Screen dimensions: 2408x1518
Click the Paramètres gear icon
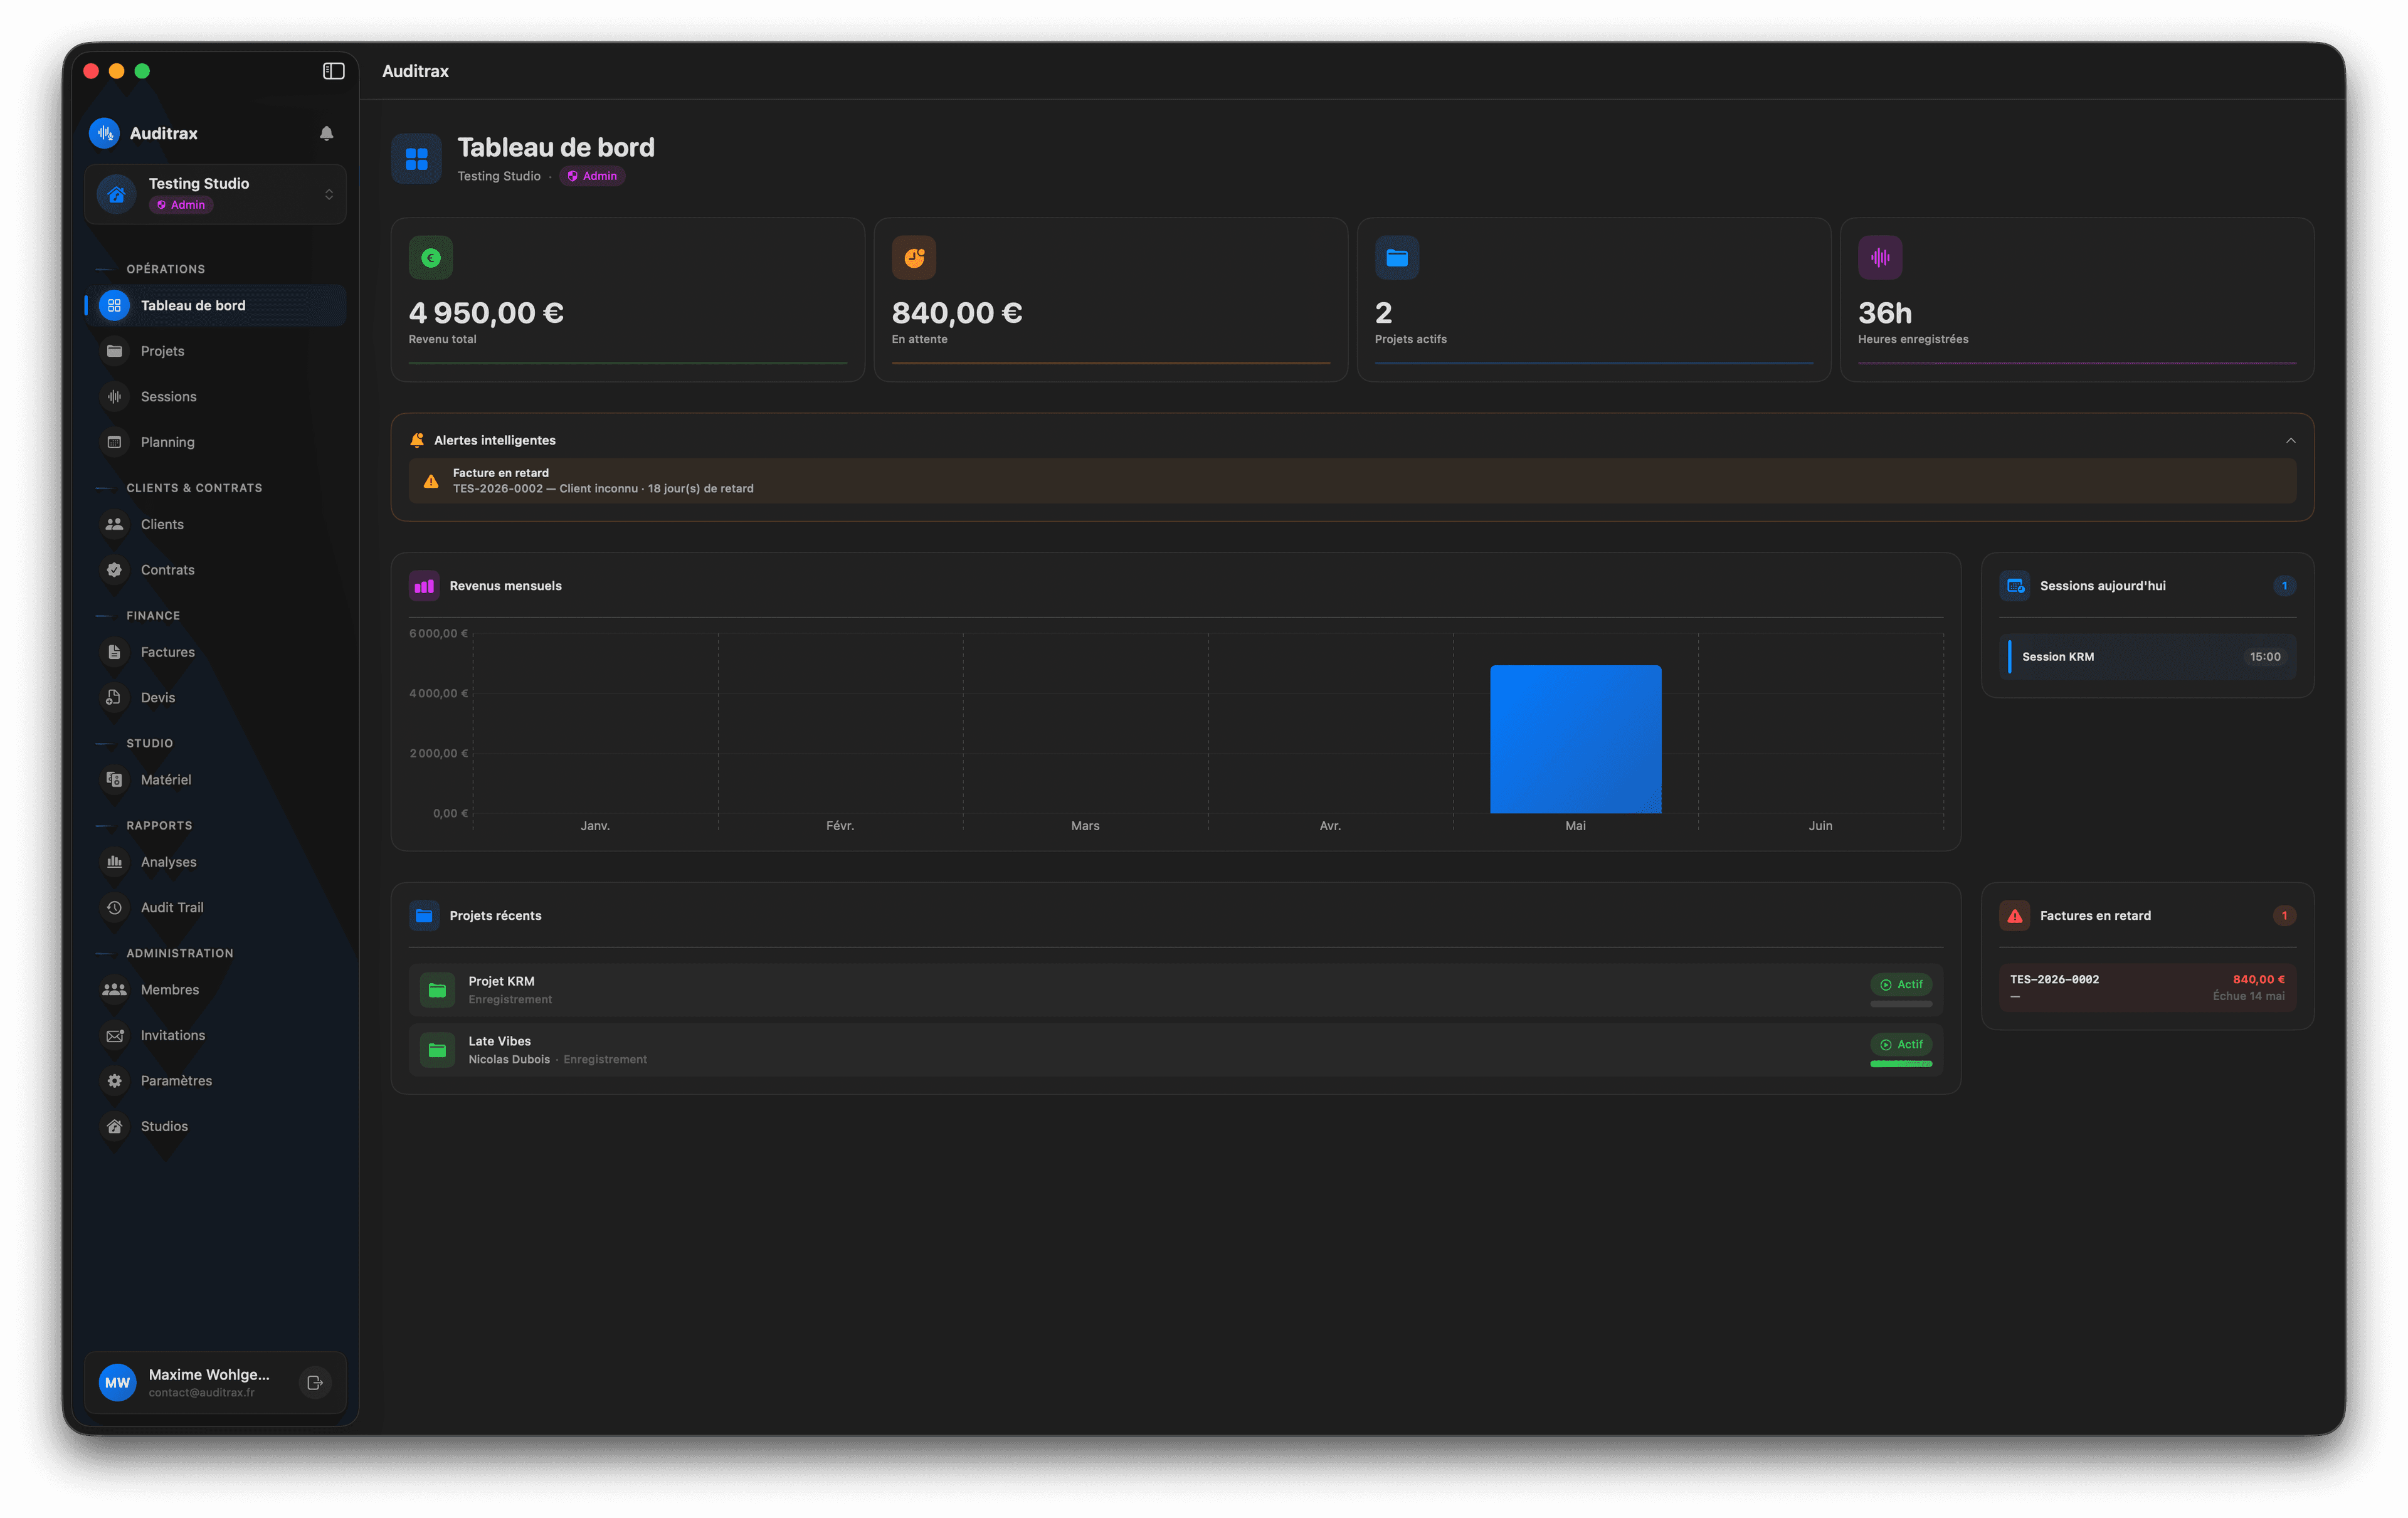[114, 1080]
